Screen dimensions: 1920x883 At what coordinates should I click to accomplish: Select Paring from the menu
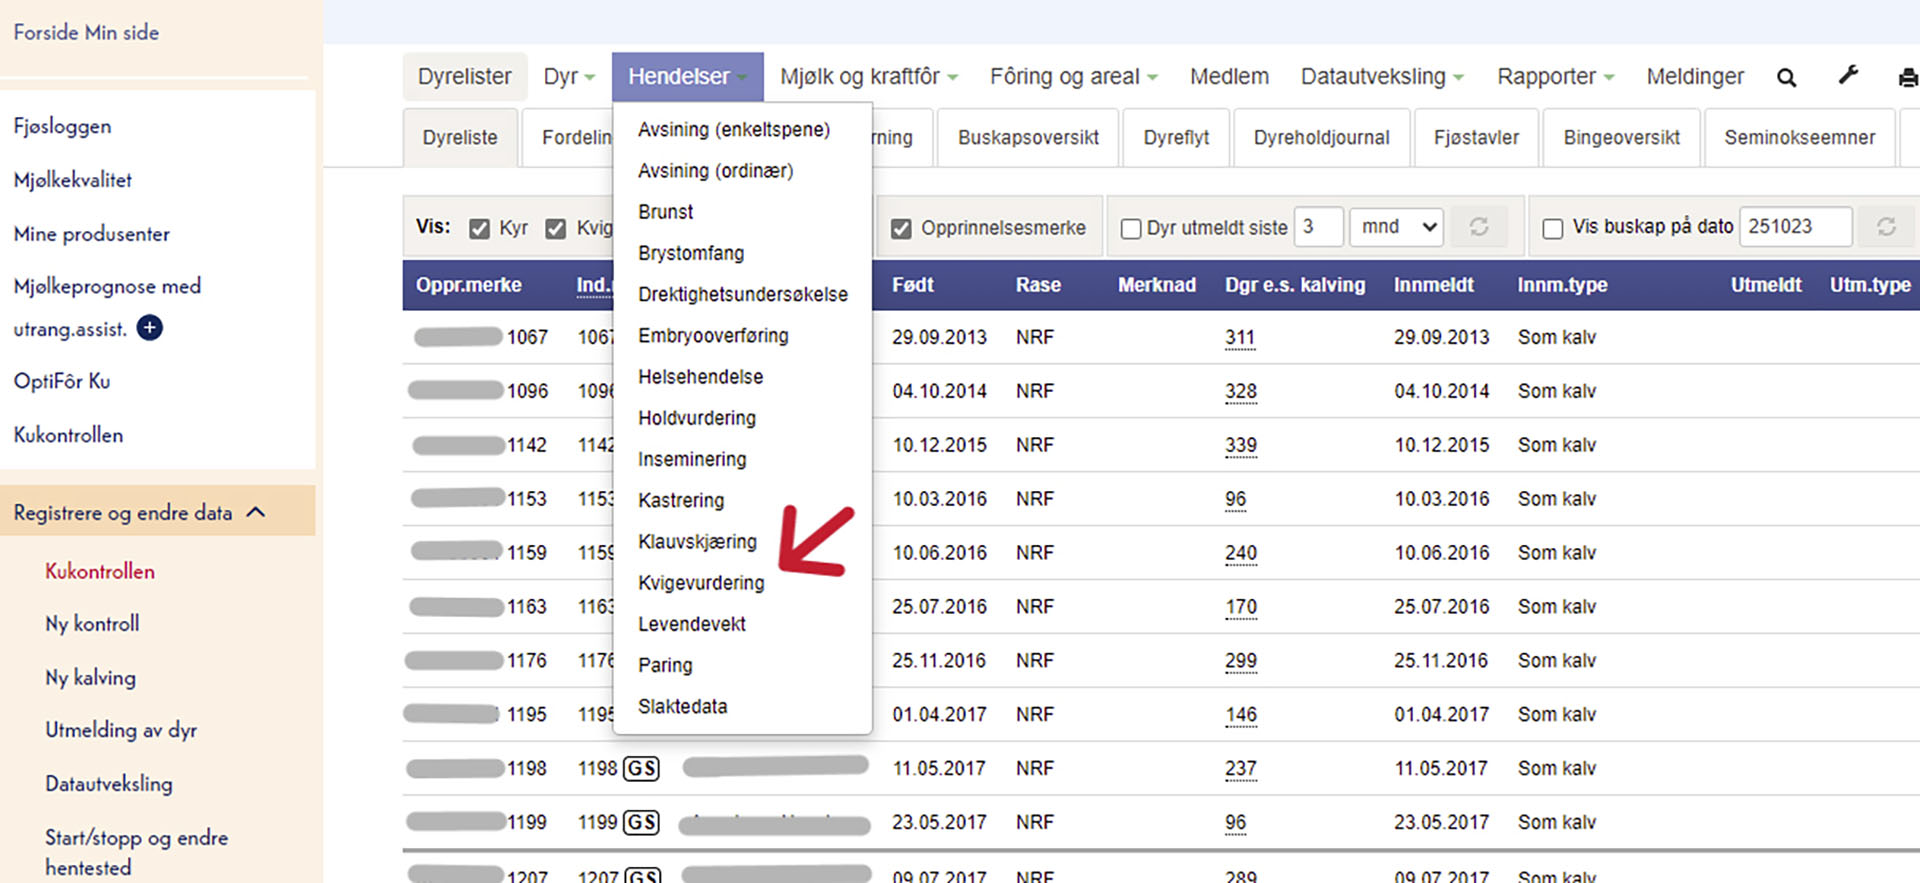pos(665,665)
